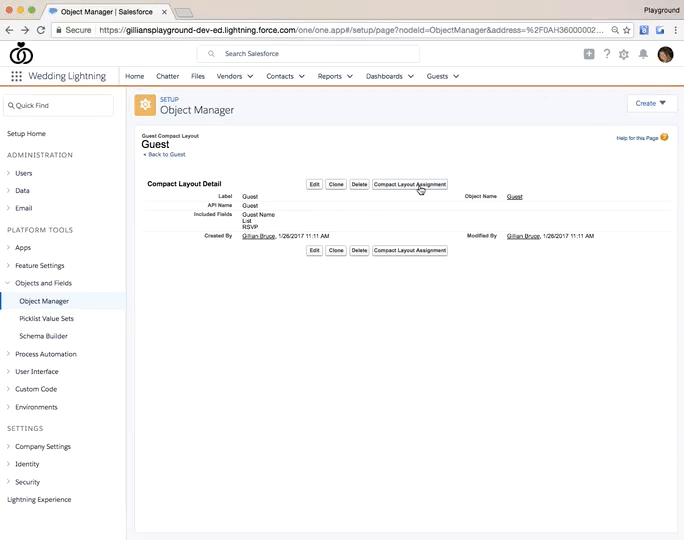Viewport: 684px width, 540px height.
Task: Open the notifications bell icon
Action: [x=643, y=54]
